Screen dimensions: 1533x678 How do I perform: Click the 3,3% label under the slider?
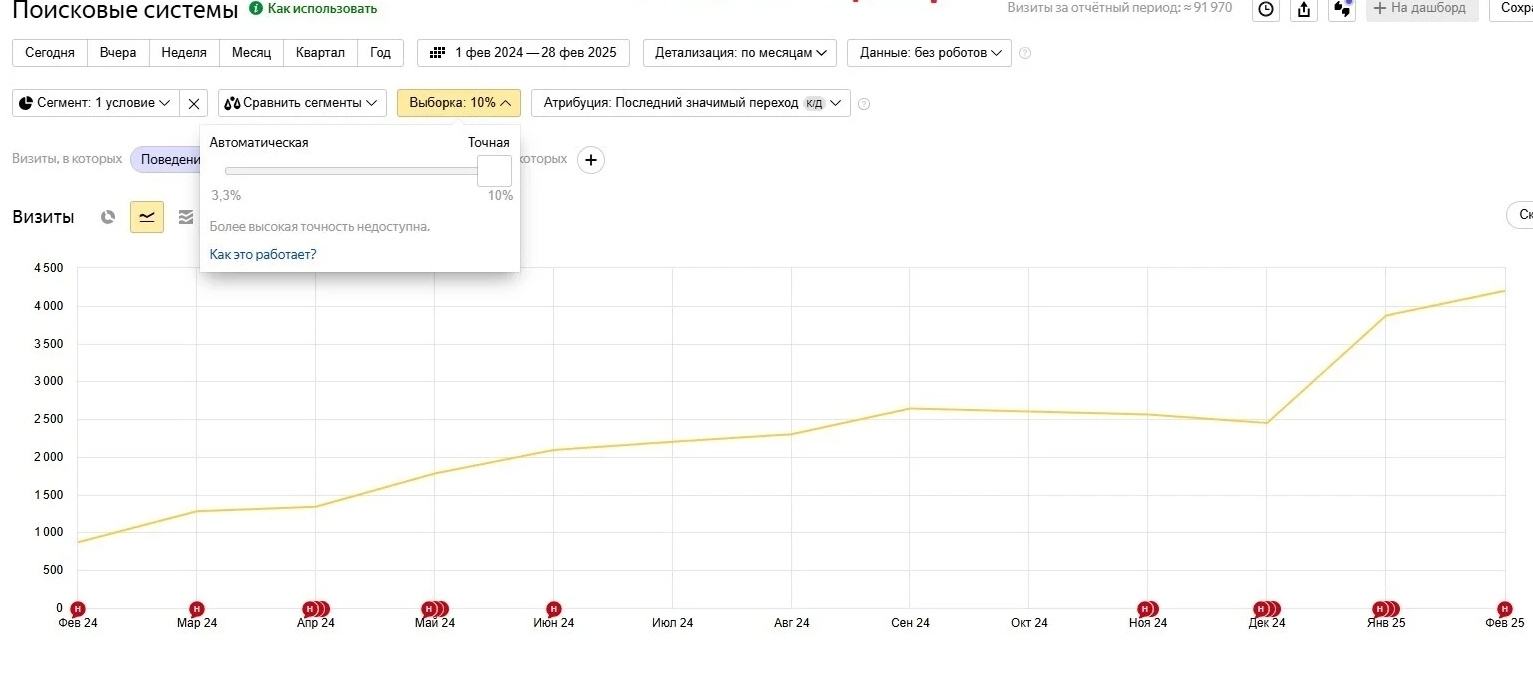click(226, 196)
